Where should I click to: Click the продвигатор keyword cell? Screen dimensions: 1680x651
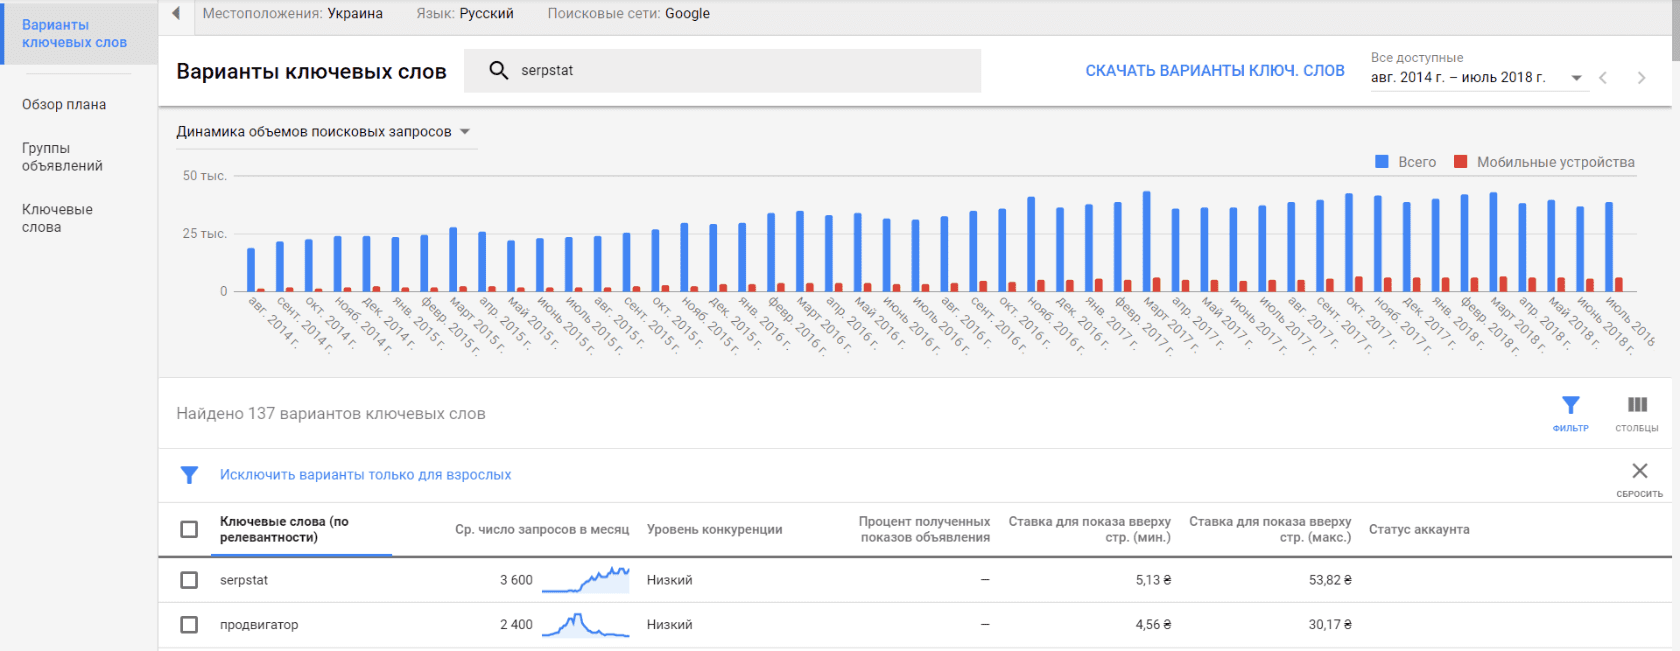point(259,625)
